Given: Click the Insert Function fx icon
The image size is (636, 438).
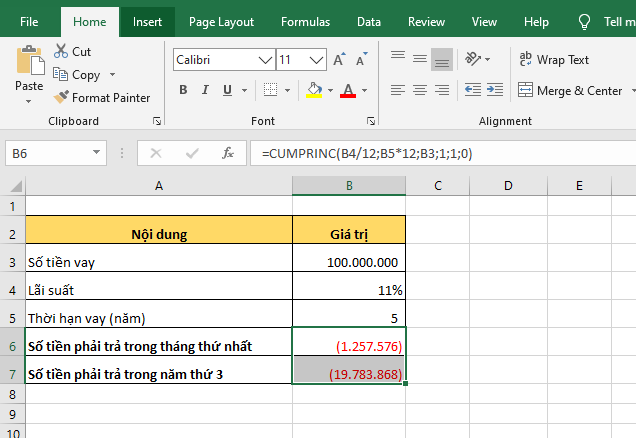Looking at the screenshot, I should point(228,153).
